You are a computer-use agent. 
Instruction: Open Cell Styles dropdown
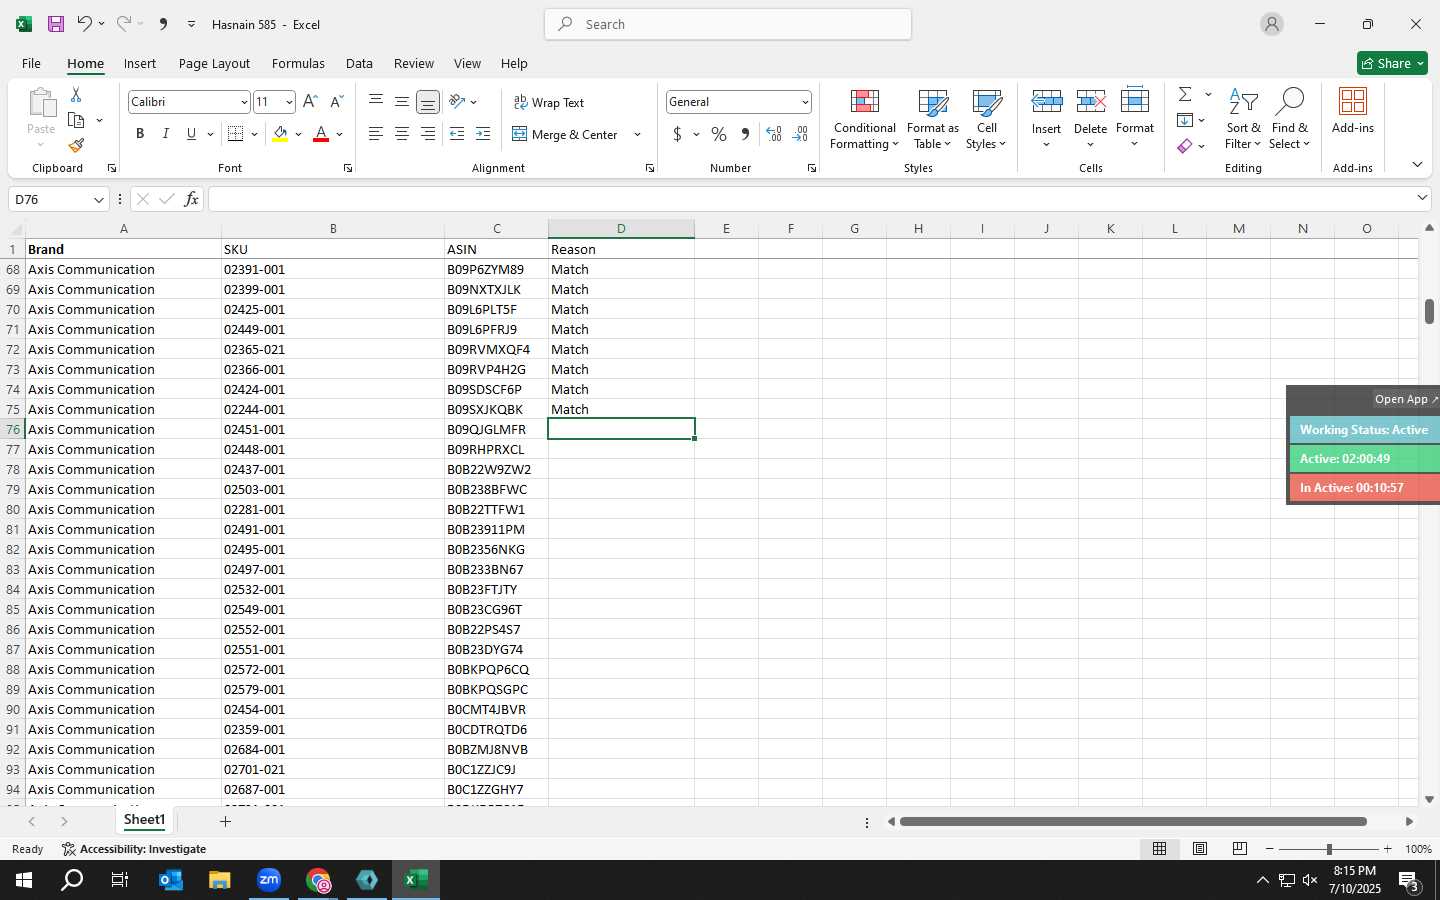coord(986,119)
